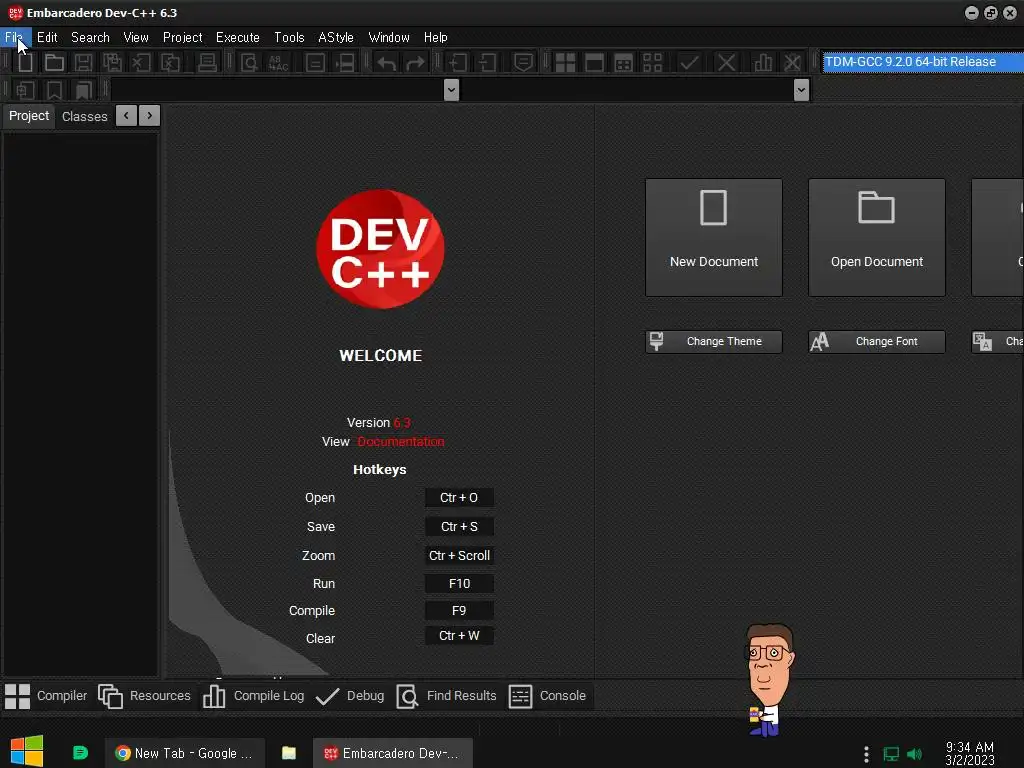Click the Open folder toolbar icon

pos(54,63)
